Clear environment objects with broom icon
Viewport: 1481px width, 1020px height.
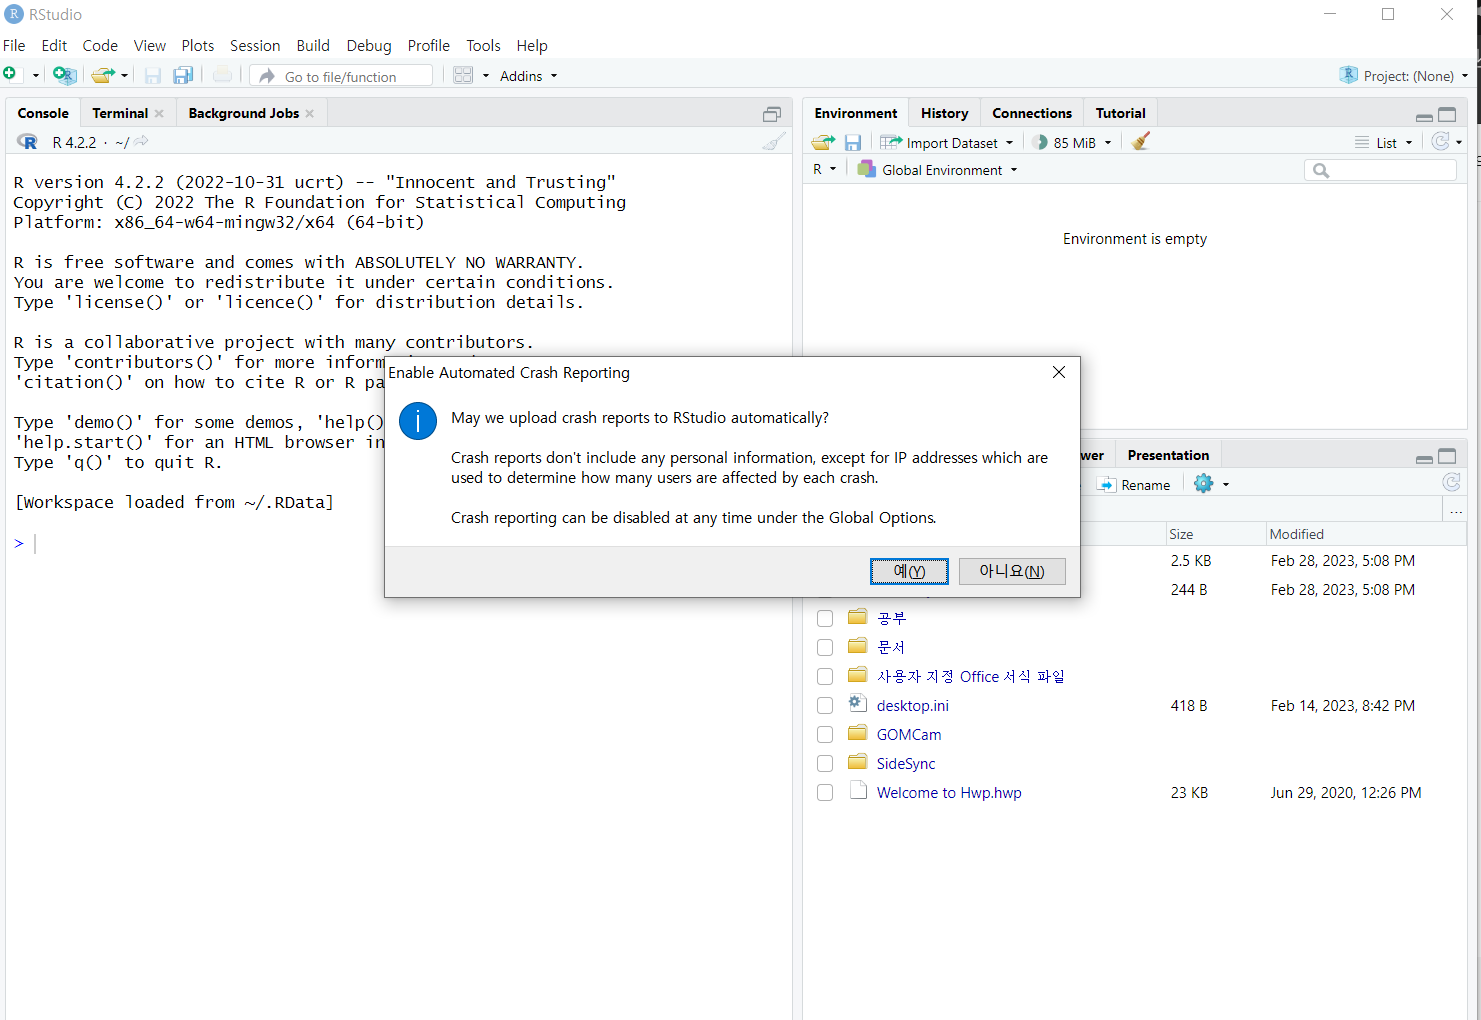pyautogui.click(x=1140, y=142)
